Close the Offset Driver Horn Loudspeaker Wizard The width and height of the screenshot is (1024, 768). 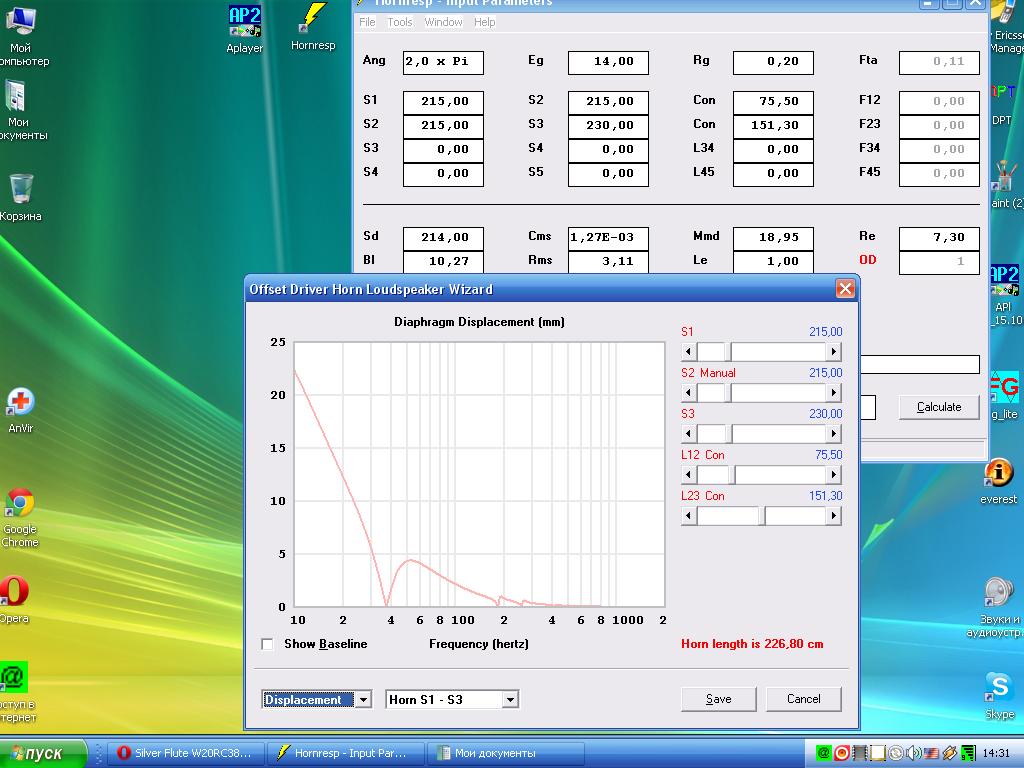845,289
